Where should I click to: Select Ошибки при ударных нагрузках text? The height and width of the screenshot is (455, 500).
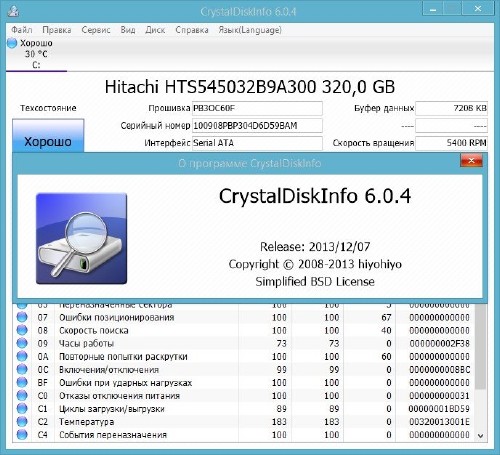coord(126,383)
